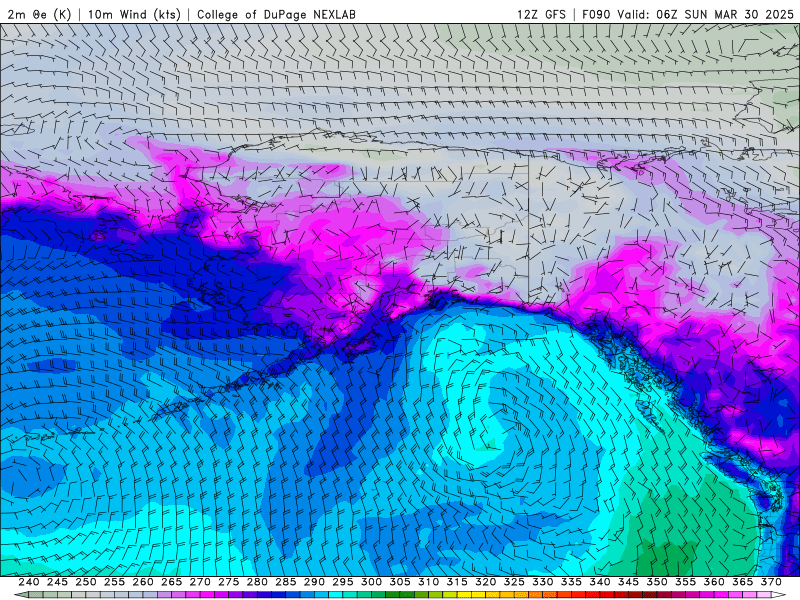Click the '12Z GFS' model run label
800x600 pixels.
[541, 14]
